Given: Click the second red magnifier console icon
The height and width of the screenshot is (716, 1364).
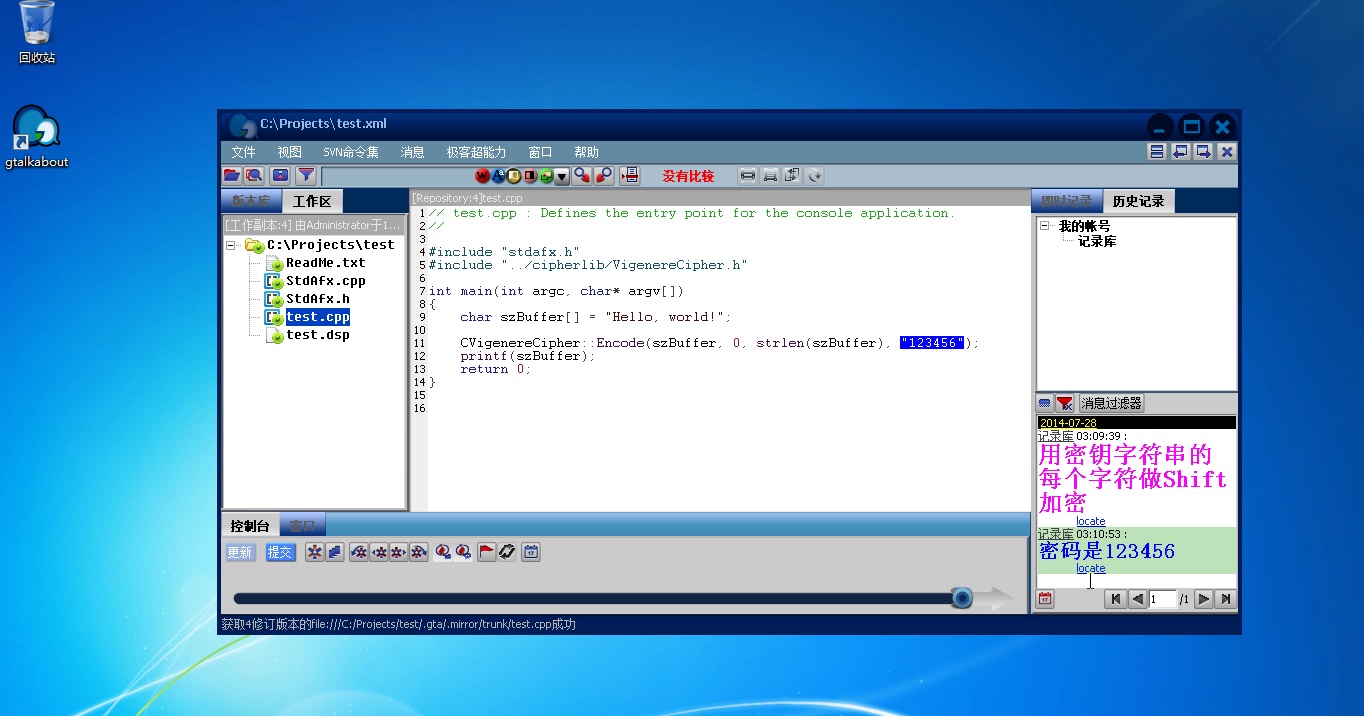Looking at the screenshot, I should (x=463, y=552).
